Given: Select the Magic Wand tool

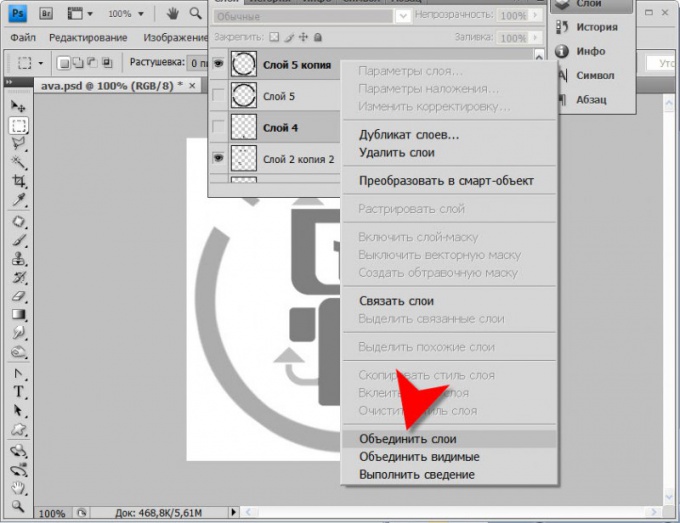Looking at the screenshot, I should coord(18,162).
